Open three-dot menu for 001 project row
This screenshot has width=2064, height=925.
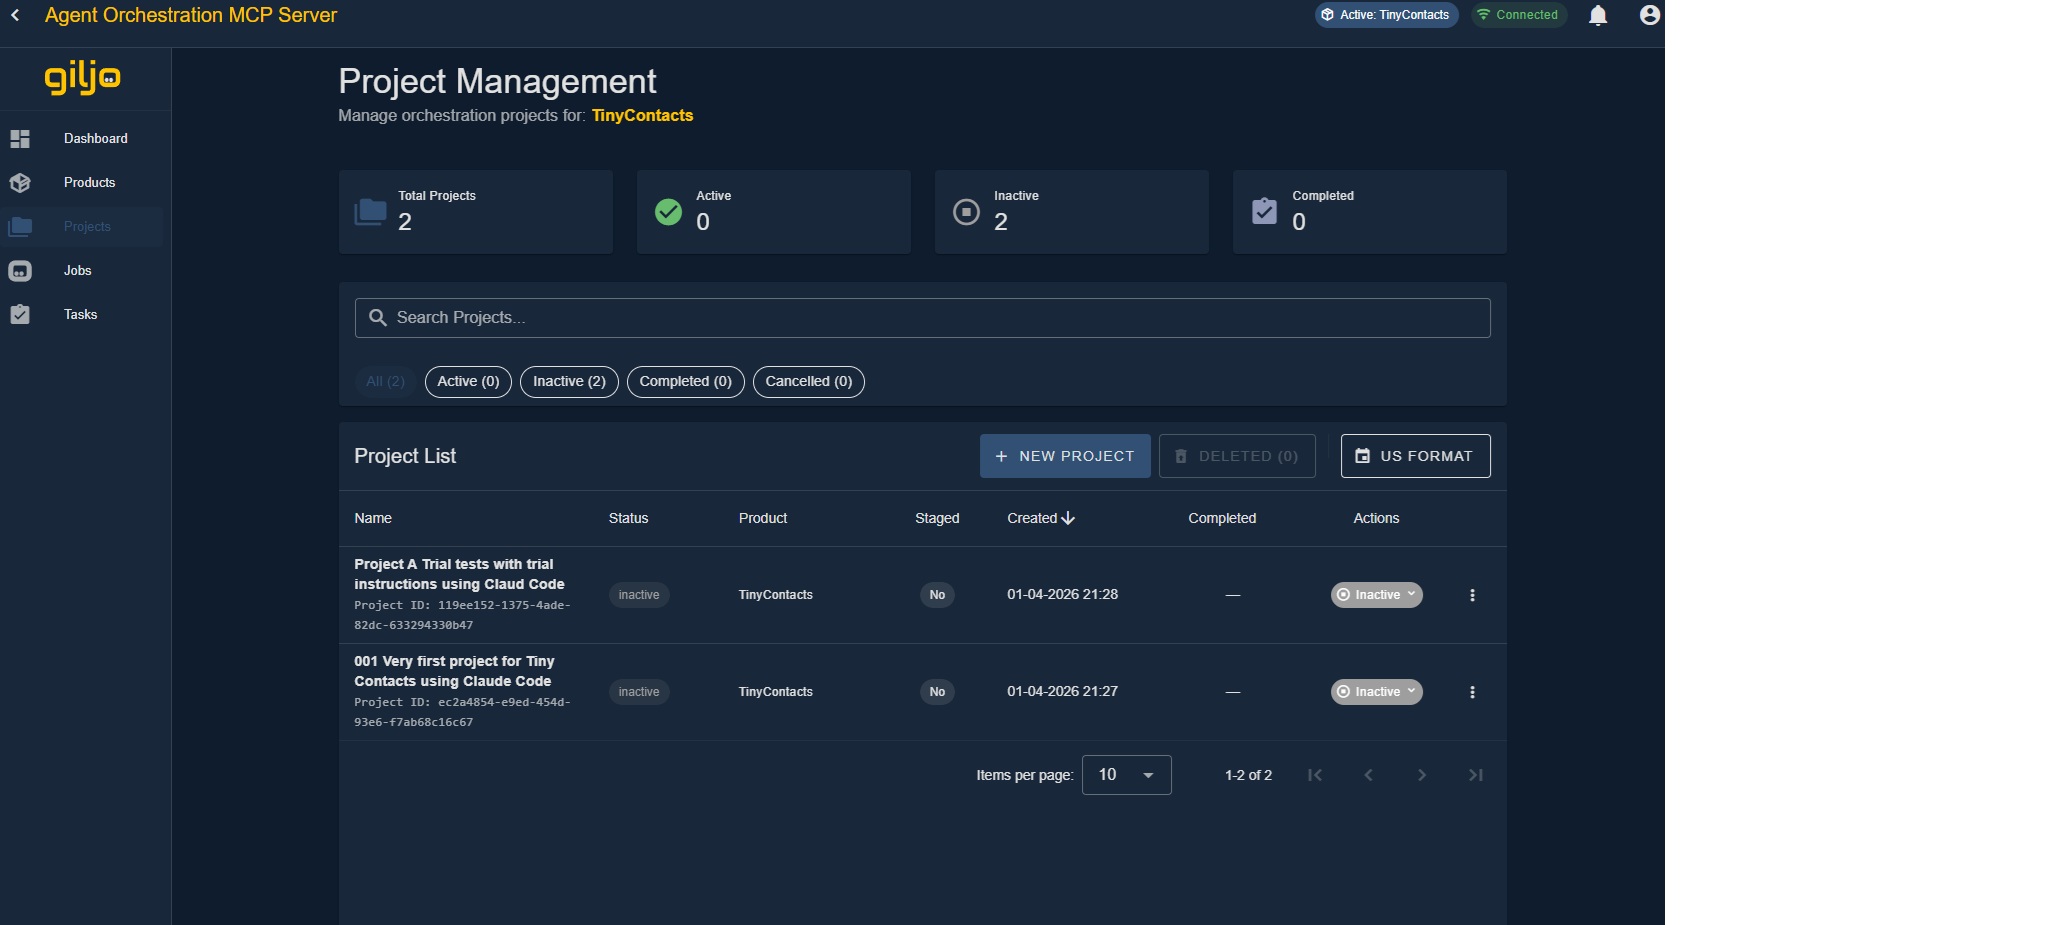[1471, 692]
